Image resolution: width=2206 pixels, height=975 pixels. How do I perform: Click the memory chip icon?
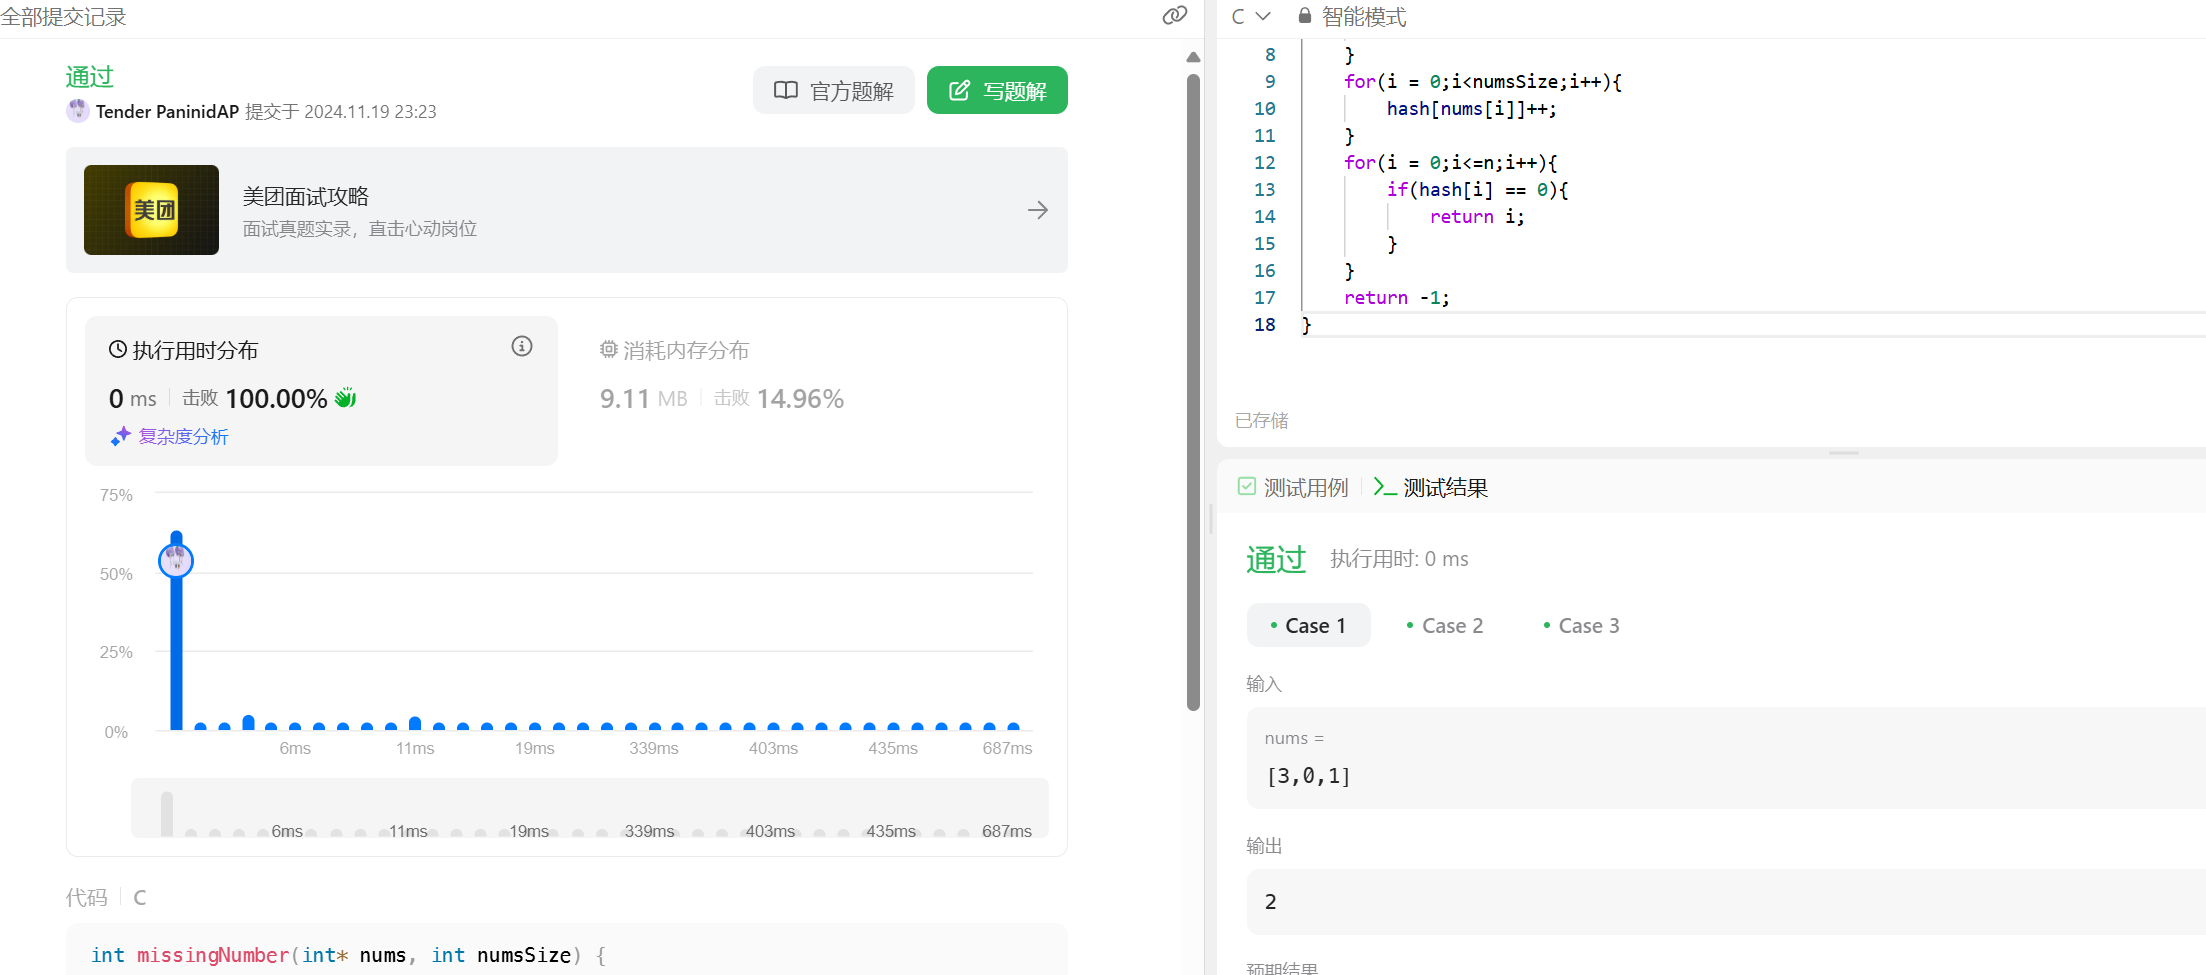608,350
